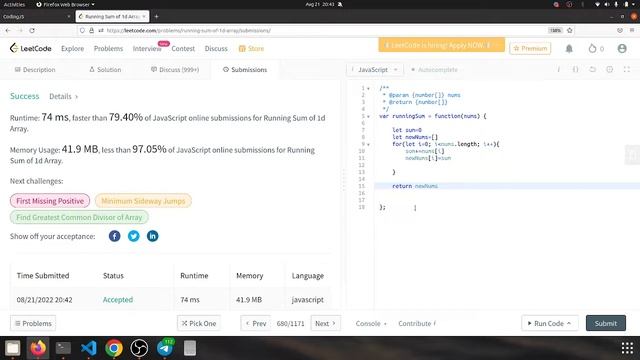Open code editor settings icon
The width and height of the screenshot is (640, 360).
pyautogui.click(x=609, y=69)
